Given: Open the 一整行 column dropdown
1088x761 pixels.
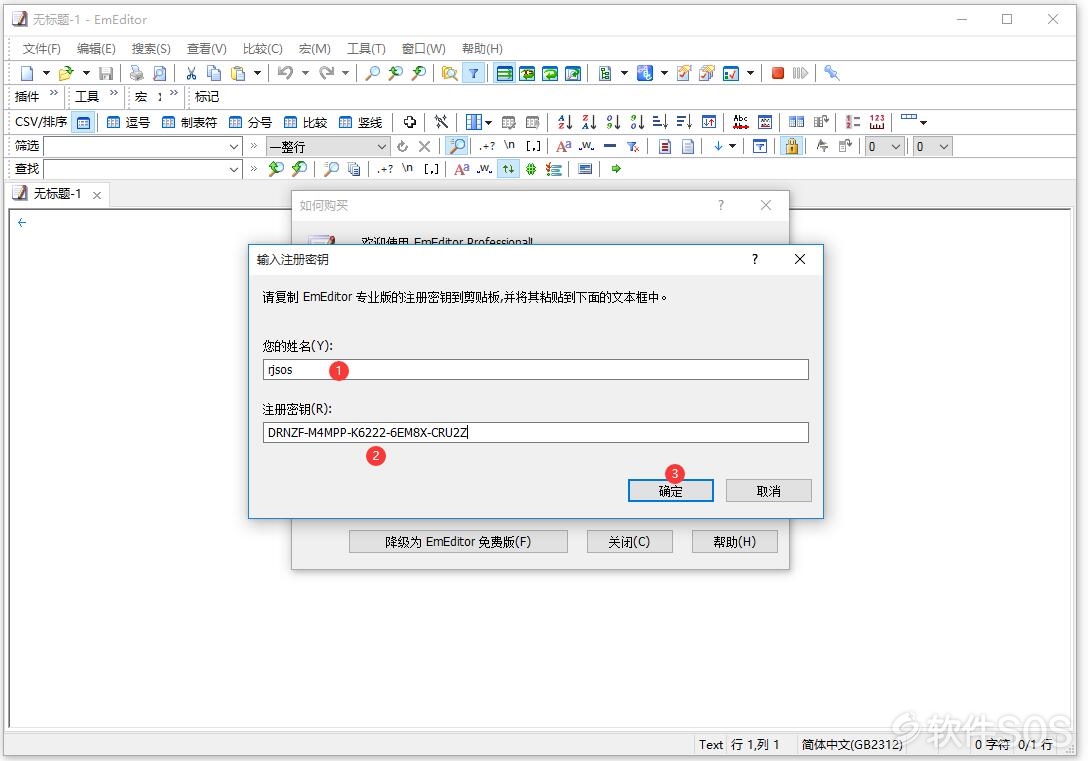Looking at the screenshot, I should pos(382,146).
